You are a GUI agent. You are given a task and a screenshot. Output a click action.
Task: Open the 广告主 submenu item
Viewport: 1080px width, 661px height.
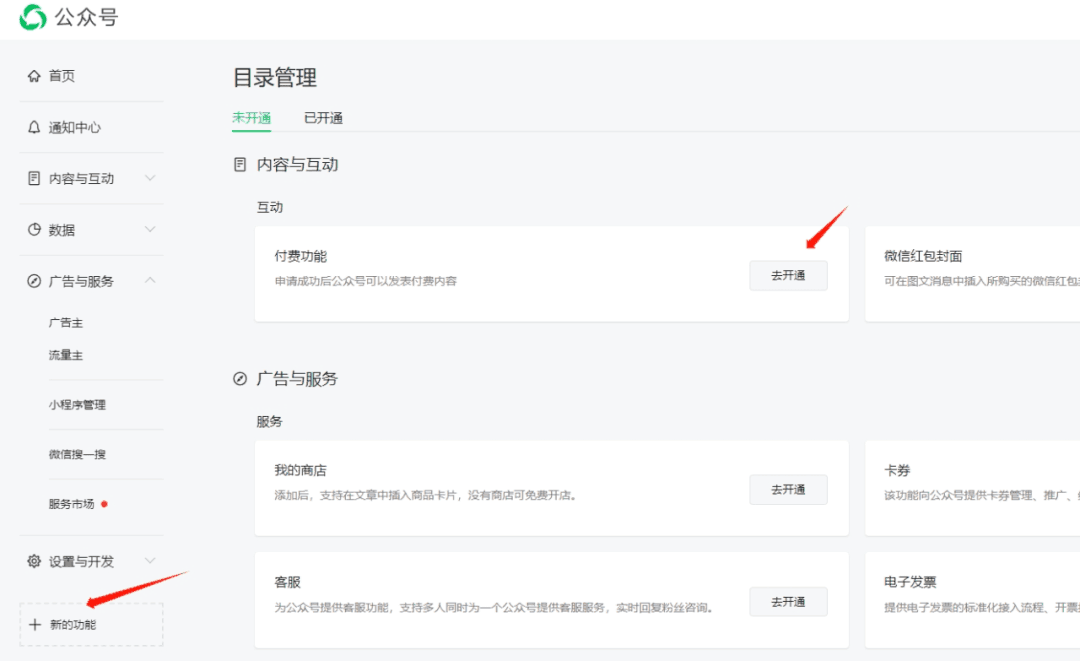65,322
